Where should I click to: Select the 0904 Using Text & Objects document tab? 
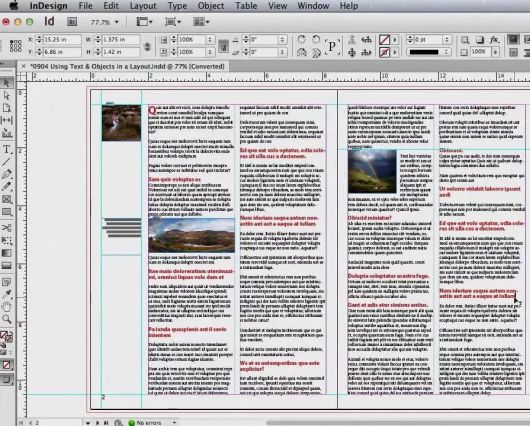(x=127, y=66)
